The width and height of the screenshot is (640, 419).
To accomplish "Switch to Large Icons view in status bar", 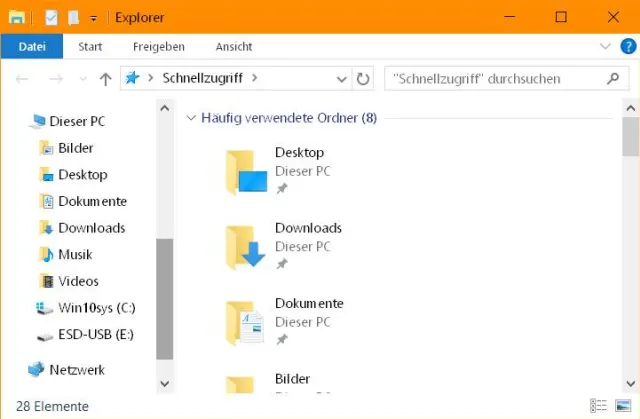I will (622, 407).
